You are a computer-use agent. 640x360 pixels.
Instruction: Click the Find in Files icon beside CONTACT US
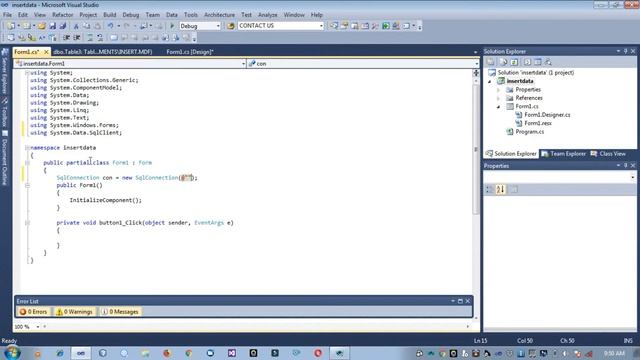pos(231,26)
